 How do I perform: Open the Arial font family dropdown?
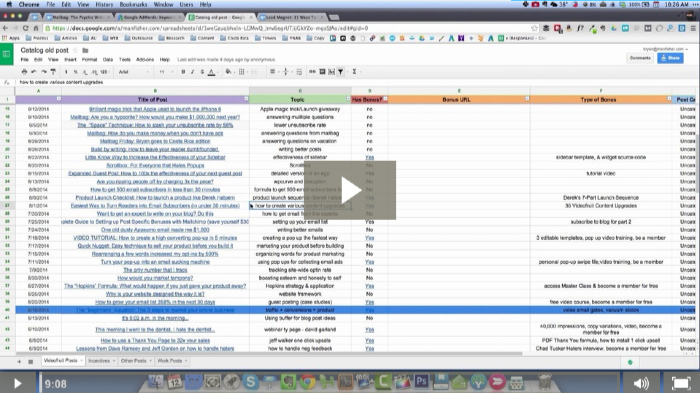tap(134, 71)
